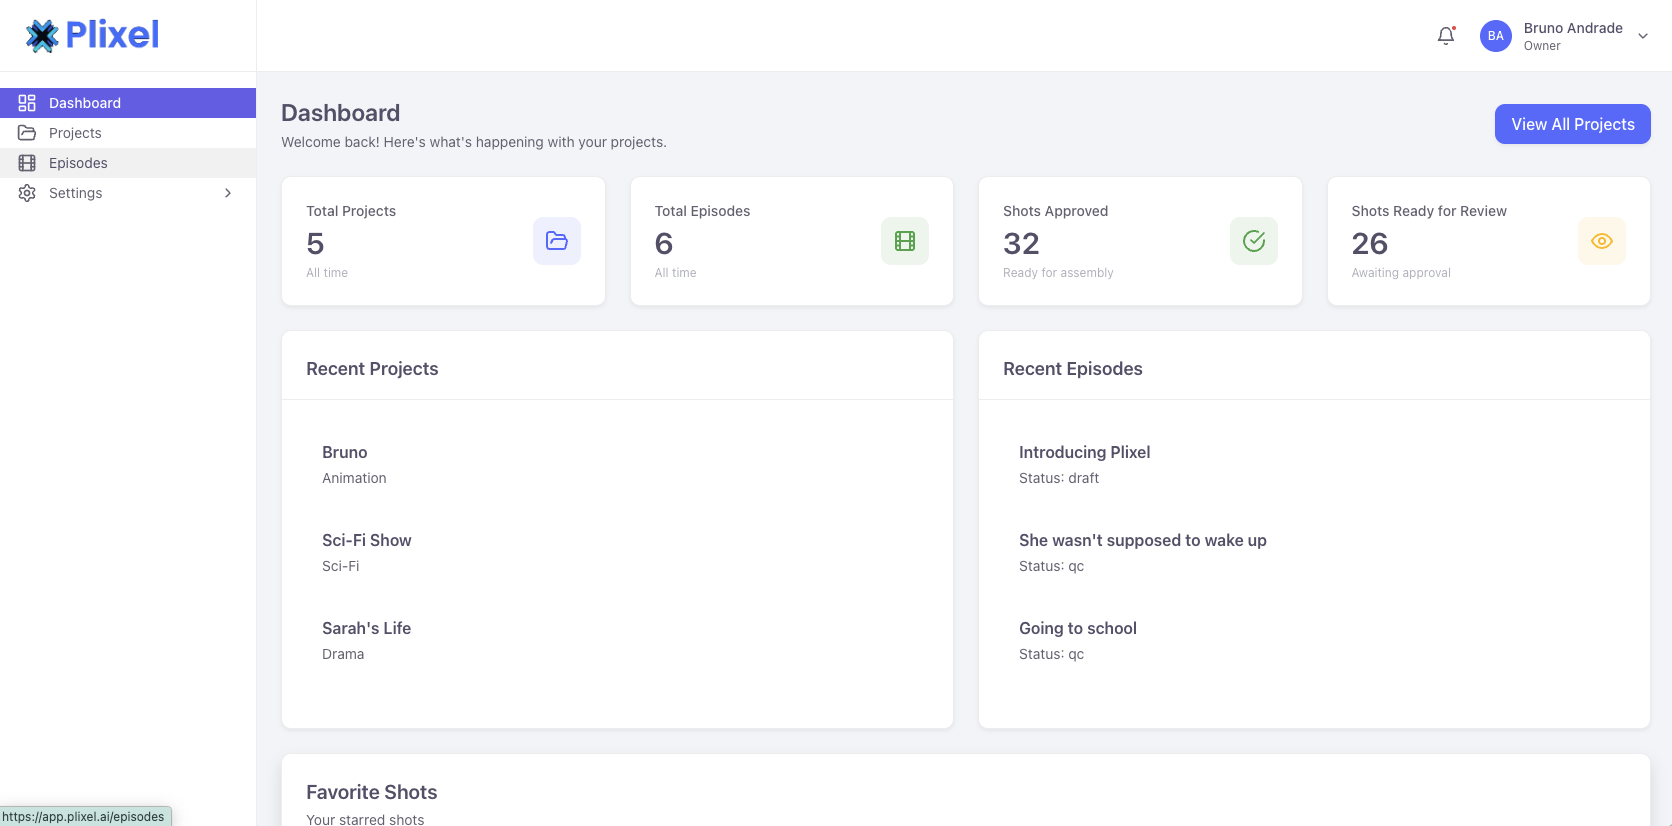Go to Dashboard in the sidebar
The height and width of the screenshot is (826, 1672).
pos(85,103)
